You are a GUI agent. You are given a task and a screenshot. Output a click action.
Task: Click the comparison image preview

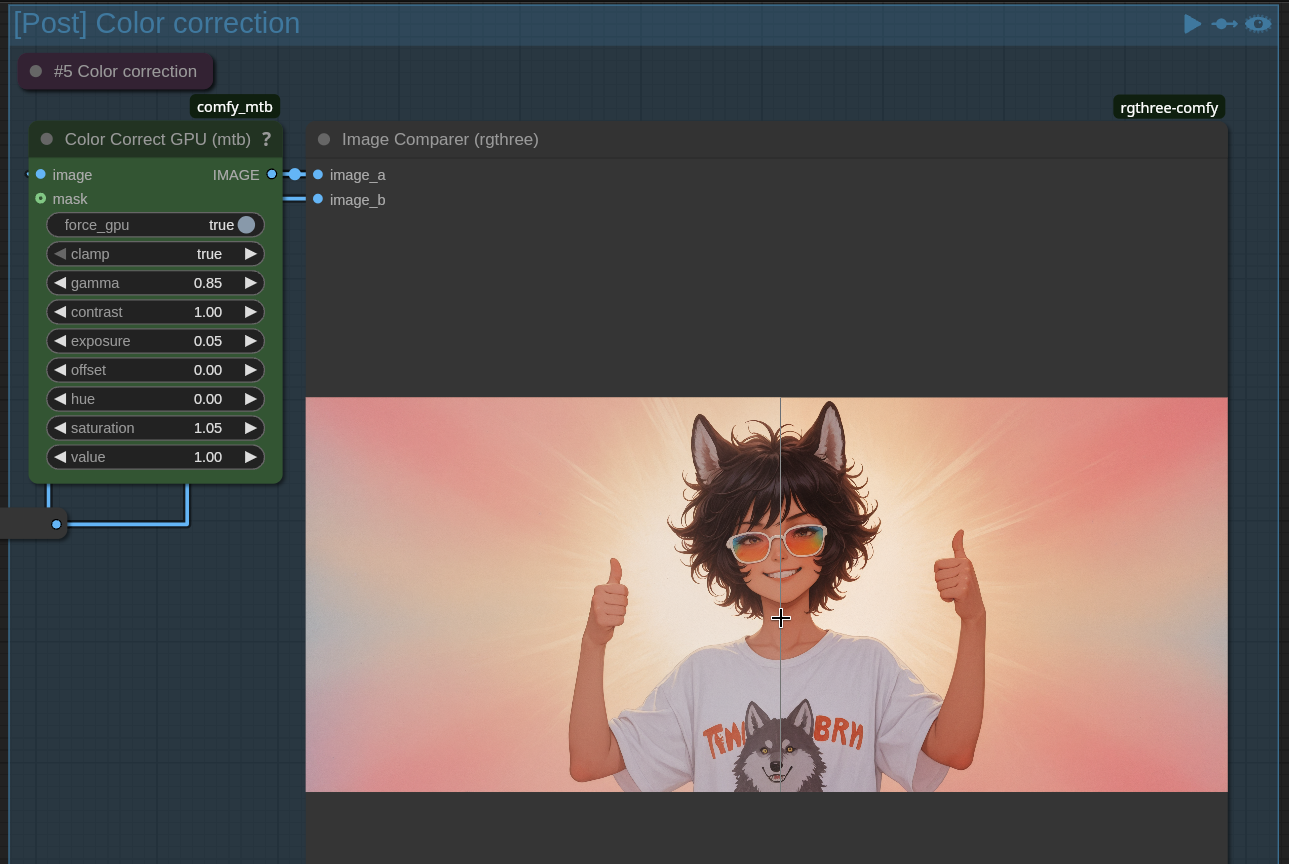click(767, 594)
